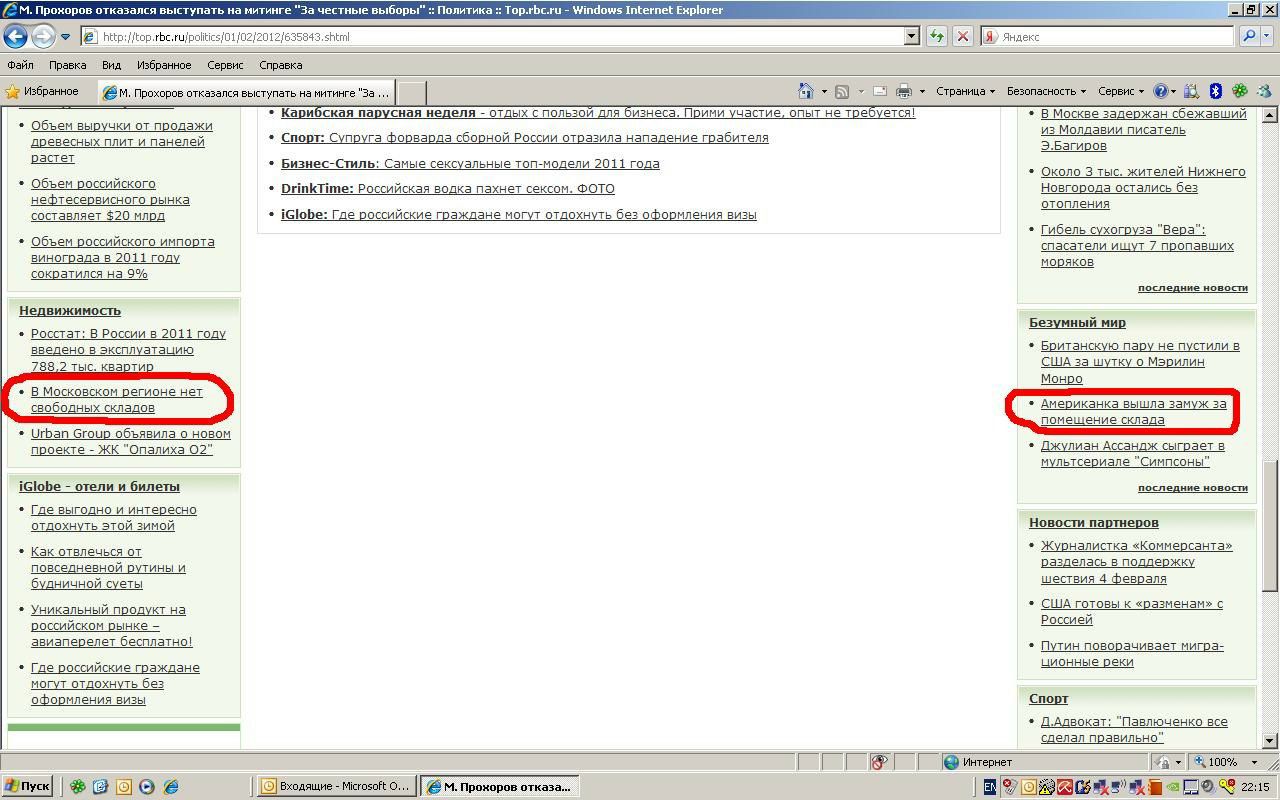The image size is (1280, 800).
Task: Open link 'Американка вышла замуж за помещение склада'
Action: tap(1133, 412)
